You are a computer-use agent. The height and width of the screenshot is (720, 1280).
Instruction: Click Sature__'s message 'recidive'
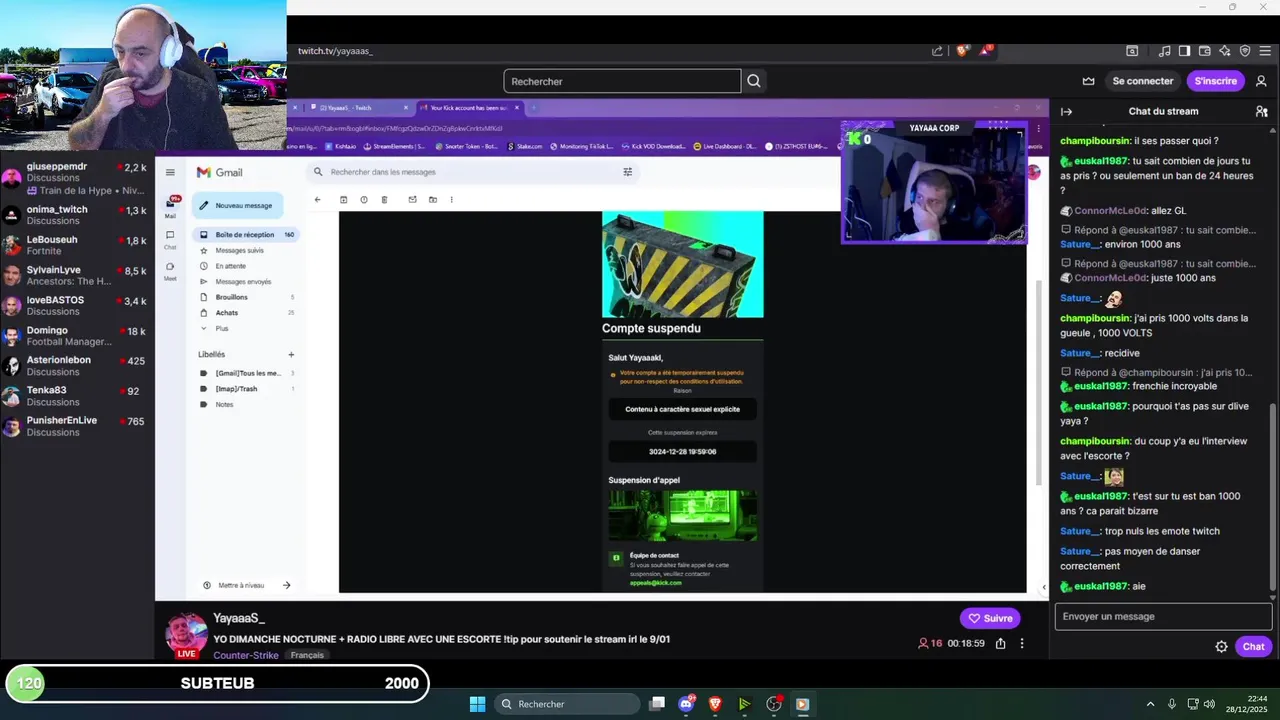[1122, 353]
